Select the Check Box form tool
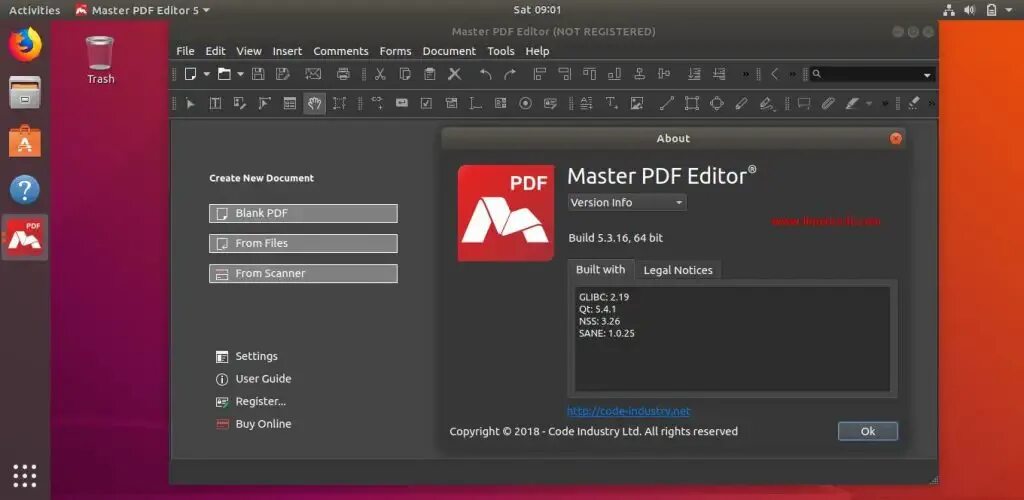 426,103
